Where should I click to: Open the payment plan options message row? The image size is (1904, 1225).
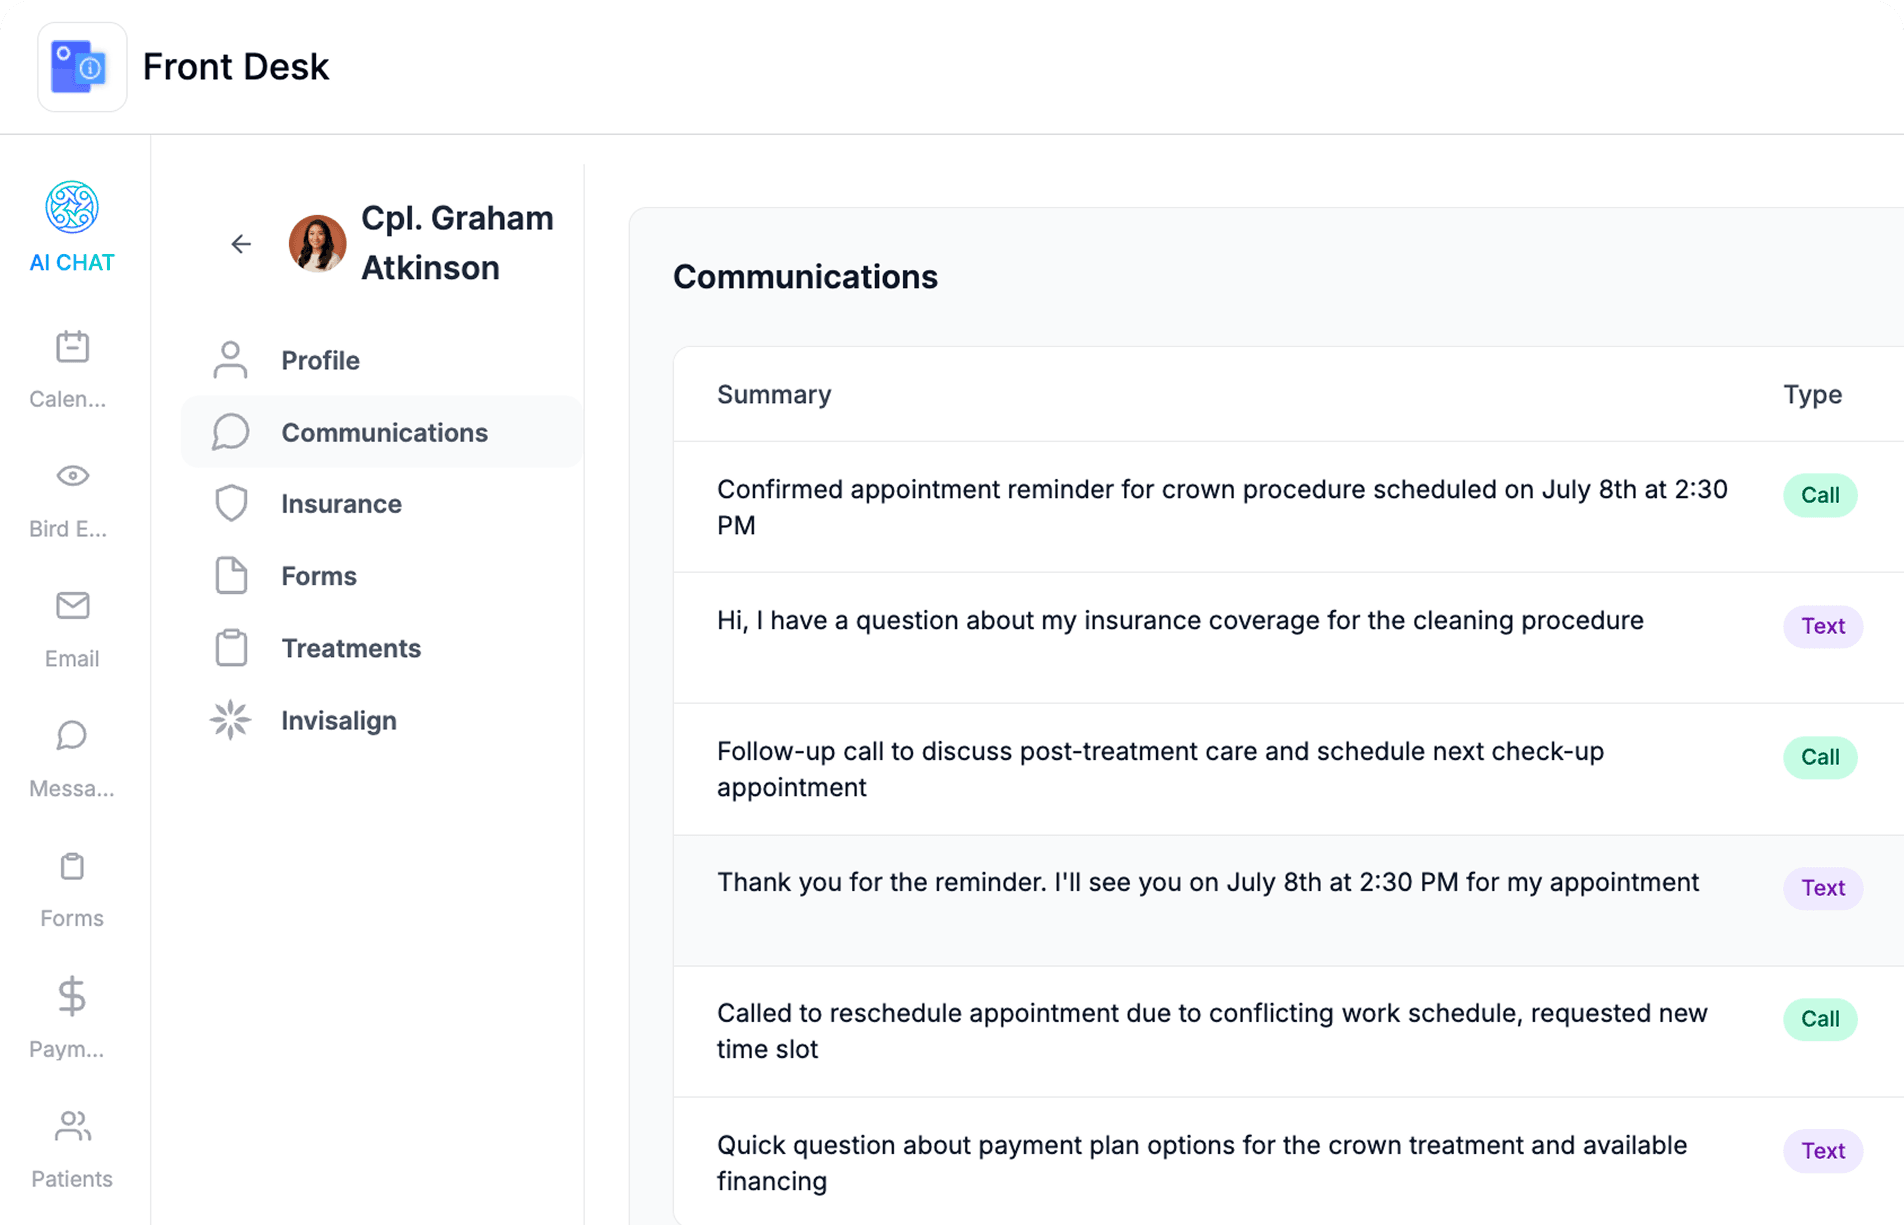(x=1202, y=1163)
